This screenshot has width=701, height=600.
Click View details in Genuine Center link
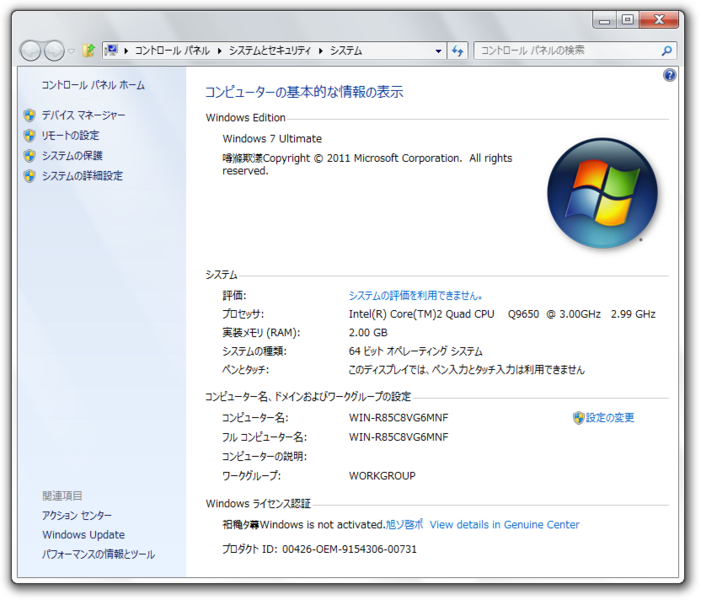504,525
